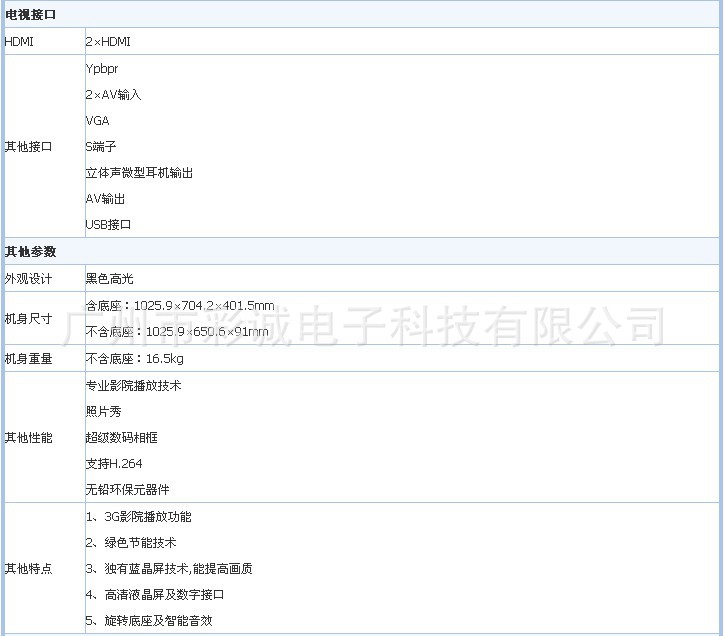Click the 2×AV输入 entry
725x636 pixels.
click(113, 94)
